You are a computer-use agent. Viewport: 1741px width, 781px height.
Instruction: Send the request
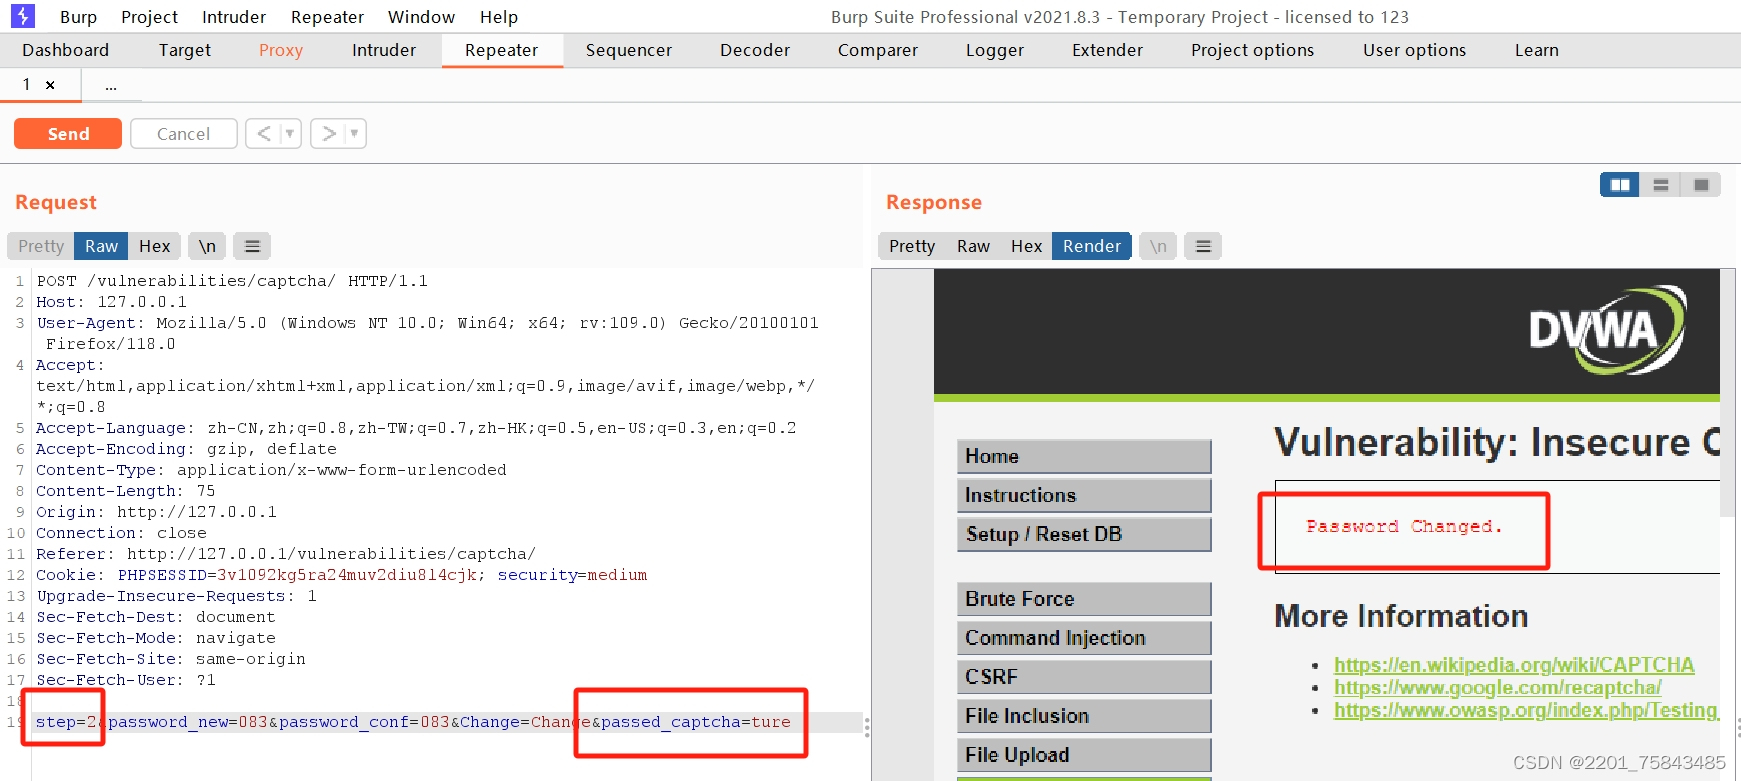tap(68, 133)
